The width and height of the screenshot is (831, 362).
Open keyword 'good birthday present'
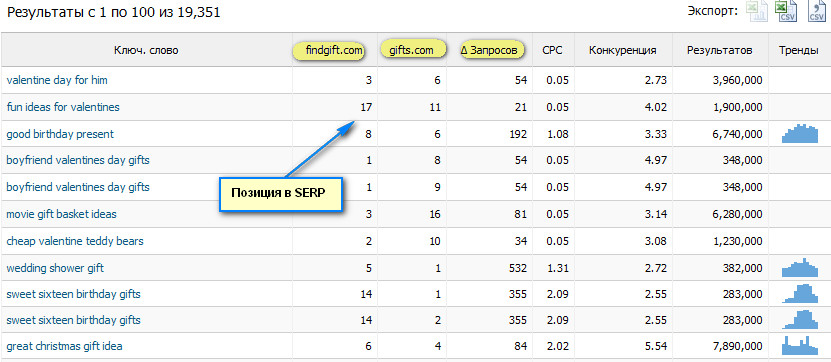tap(60, 134)
